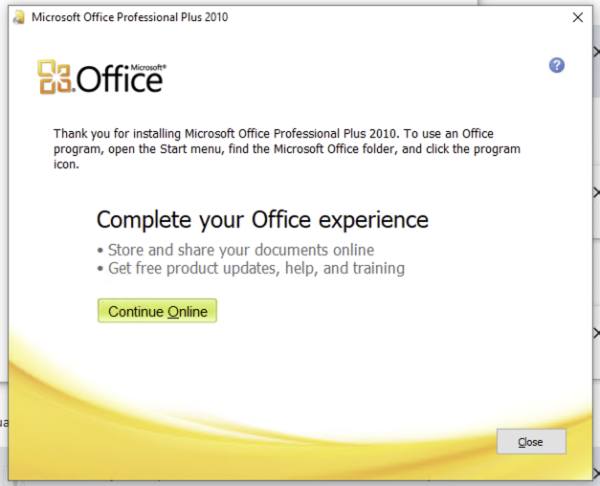
Task: Click the blue help question mark icon
Action: (x=557, y=65)
